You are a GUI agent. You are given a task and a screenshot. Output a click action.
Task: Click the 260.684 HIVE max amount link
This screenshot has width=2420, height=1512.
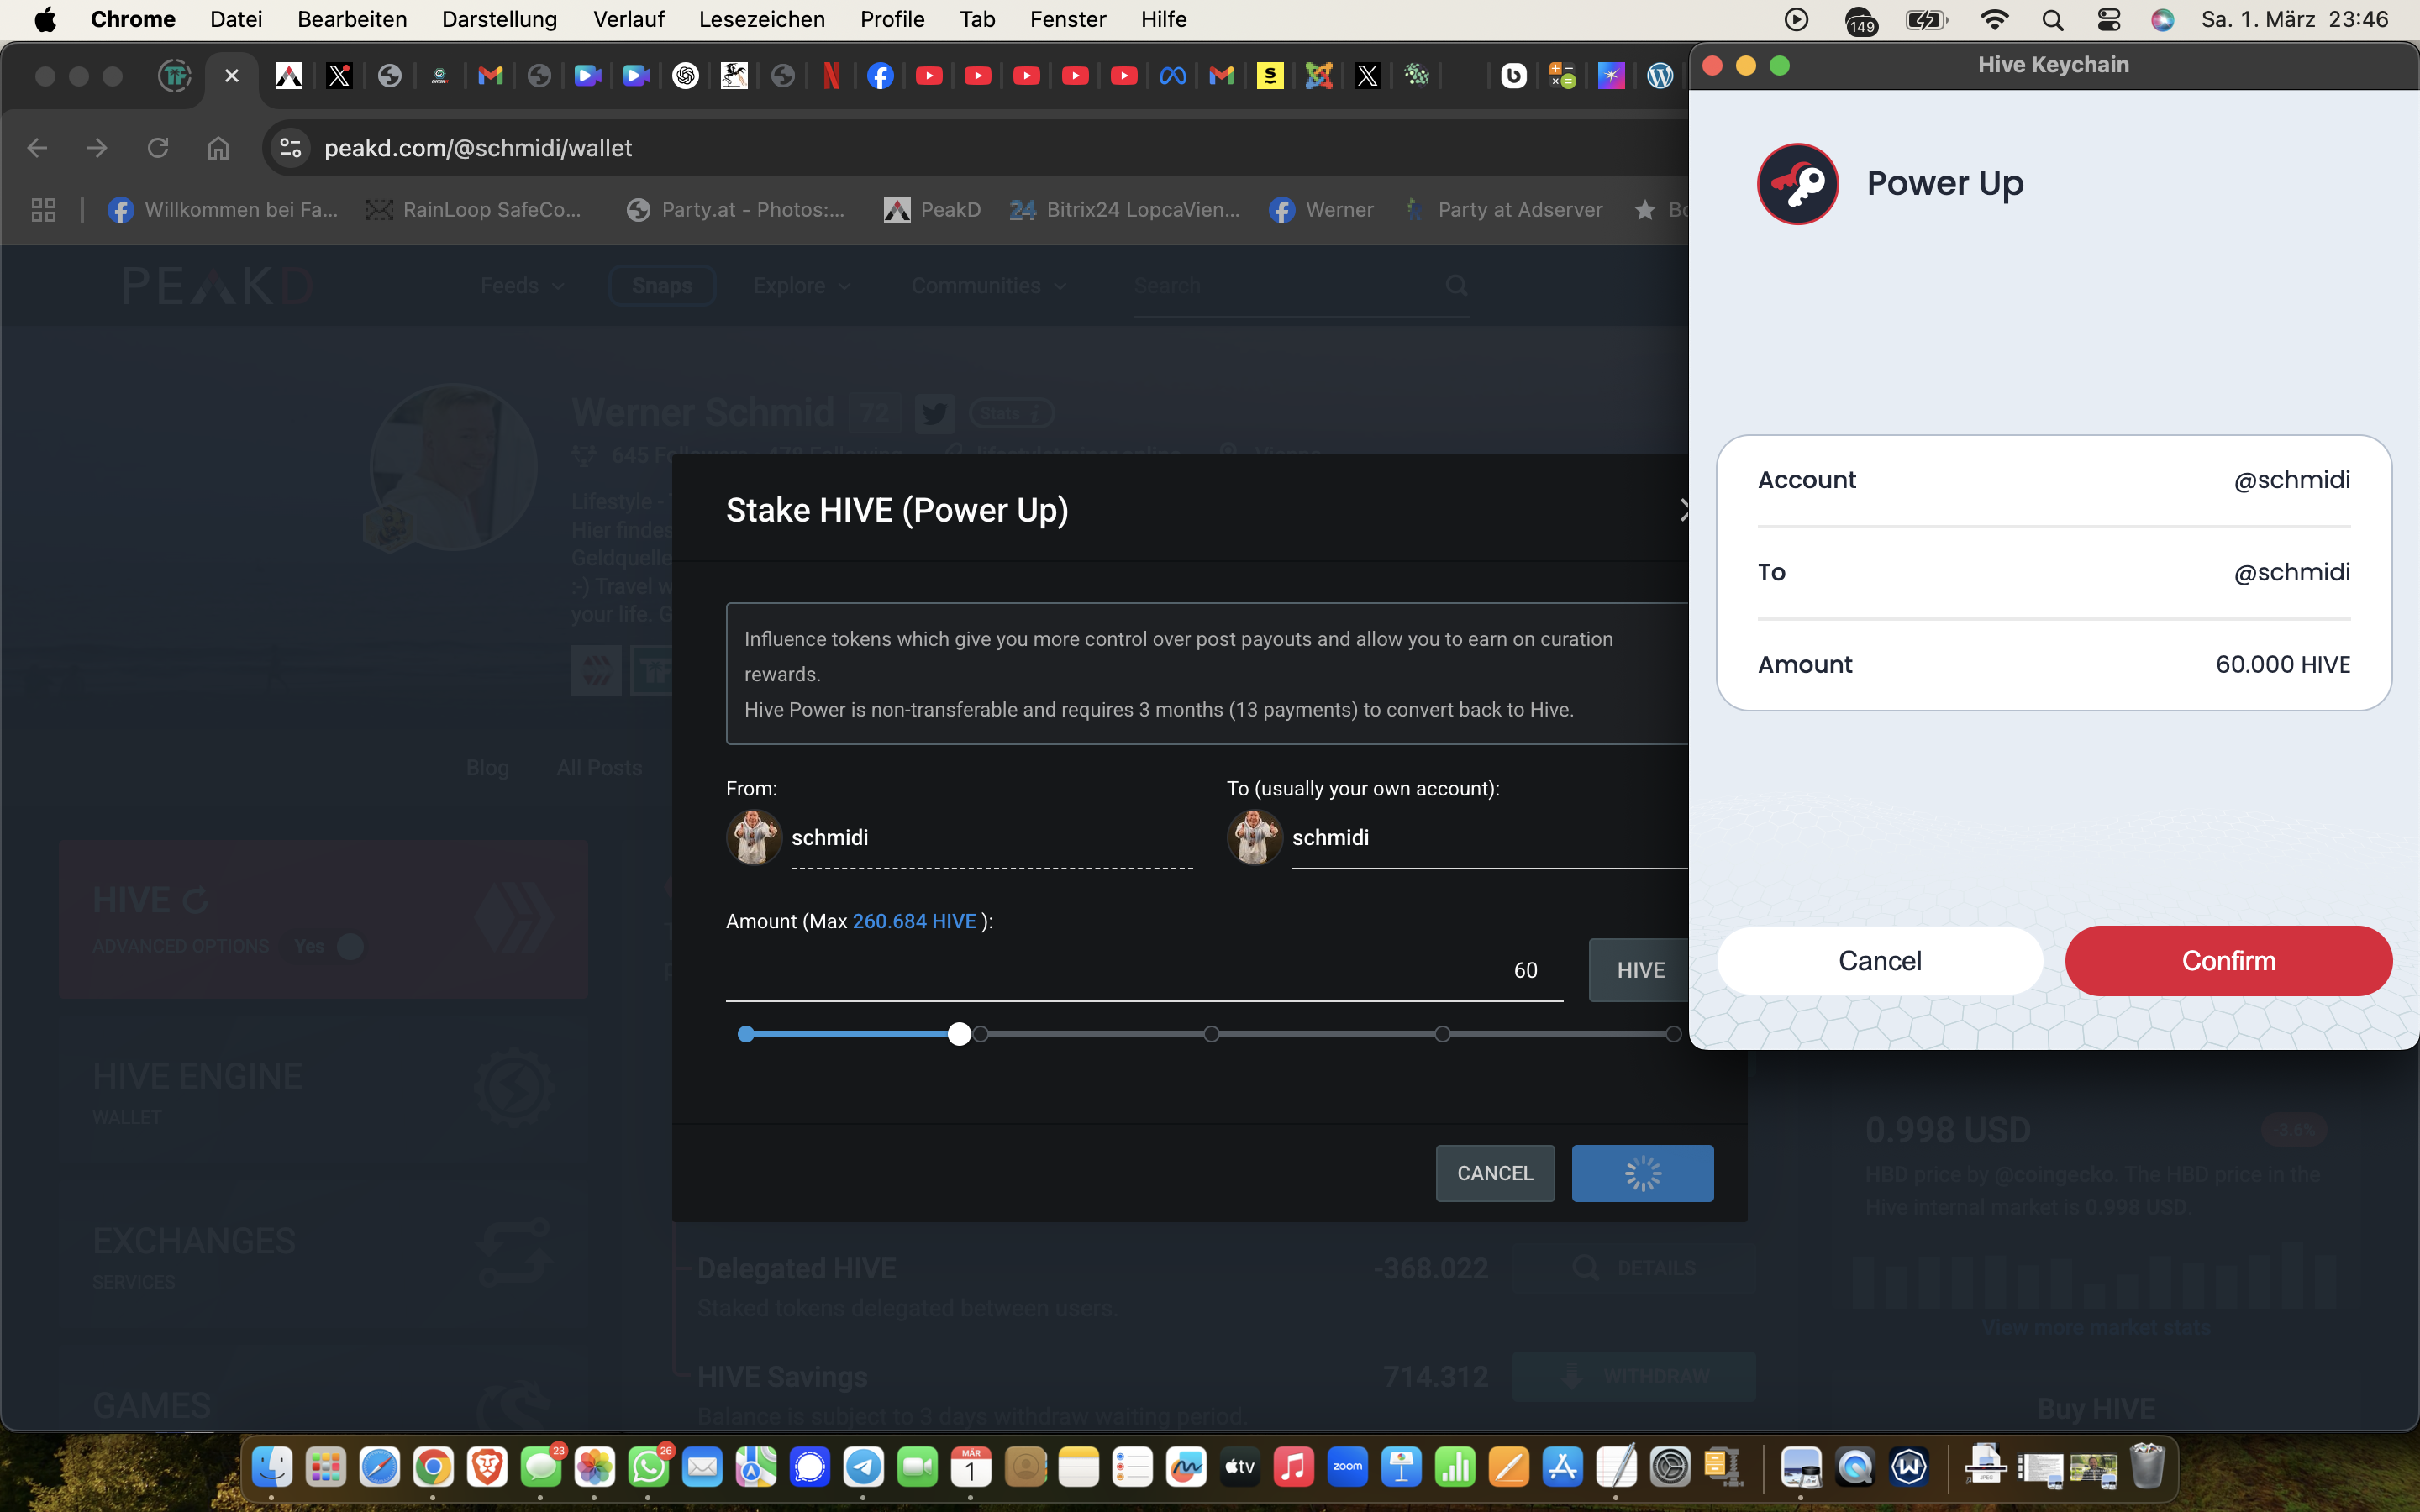pyautogui.click(x=914, y=921)
